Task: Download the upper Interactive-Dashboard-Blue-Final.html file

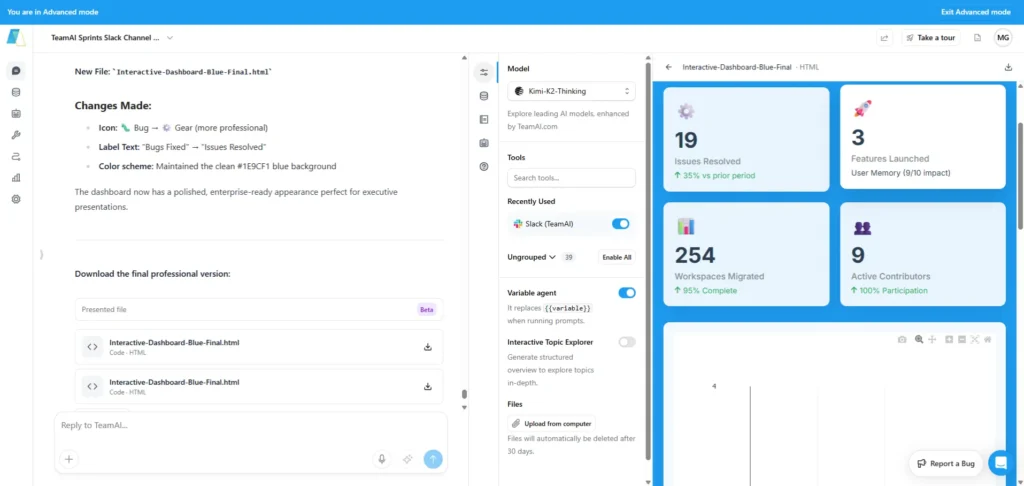Action: click(x=428, y=347)
